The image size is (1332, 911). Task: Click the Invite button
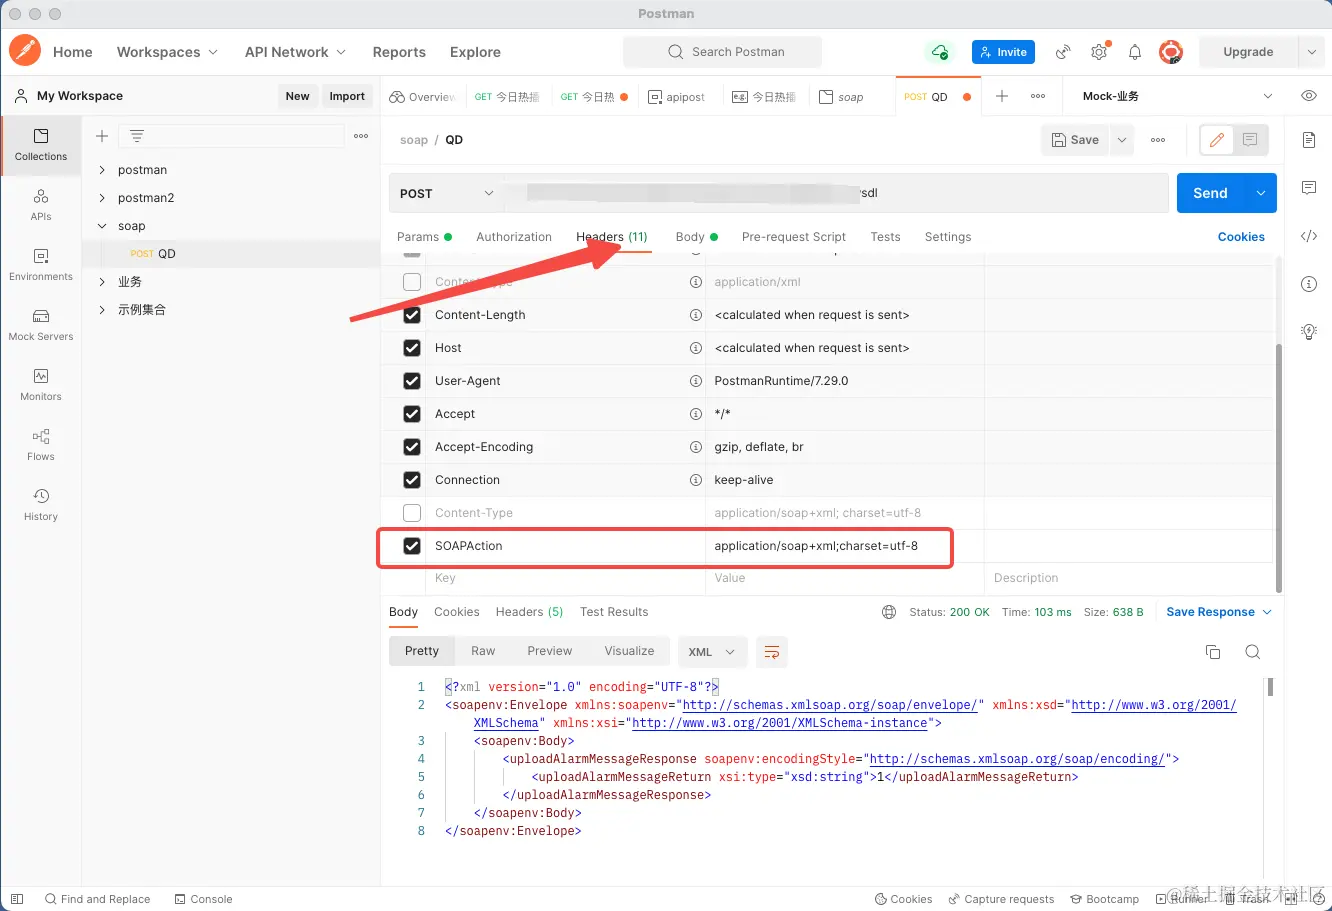pyautogui.click(x=1003, y=52)
